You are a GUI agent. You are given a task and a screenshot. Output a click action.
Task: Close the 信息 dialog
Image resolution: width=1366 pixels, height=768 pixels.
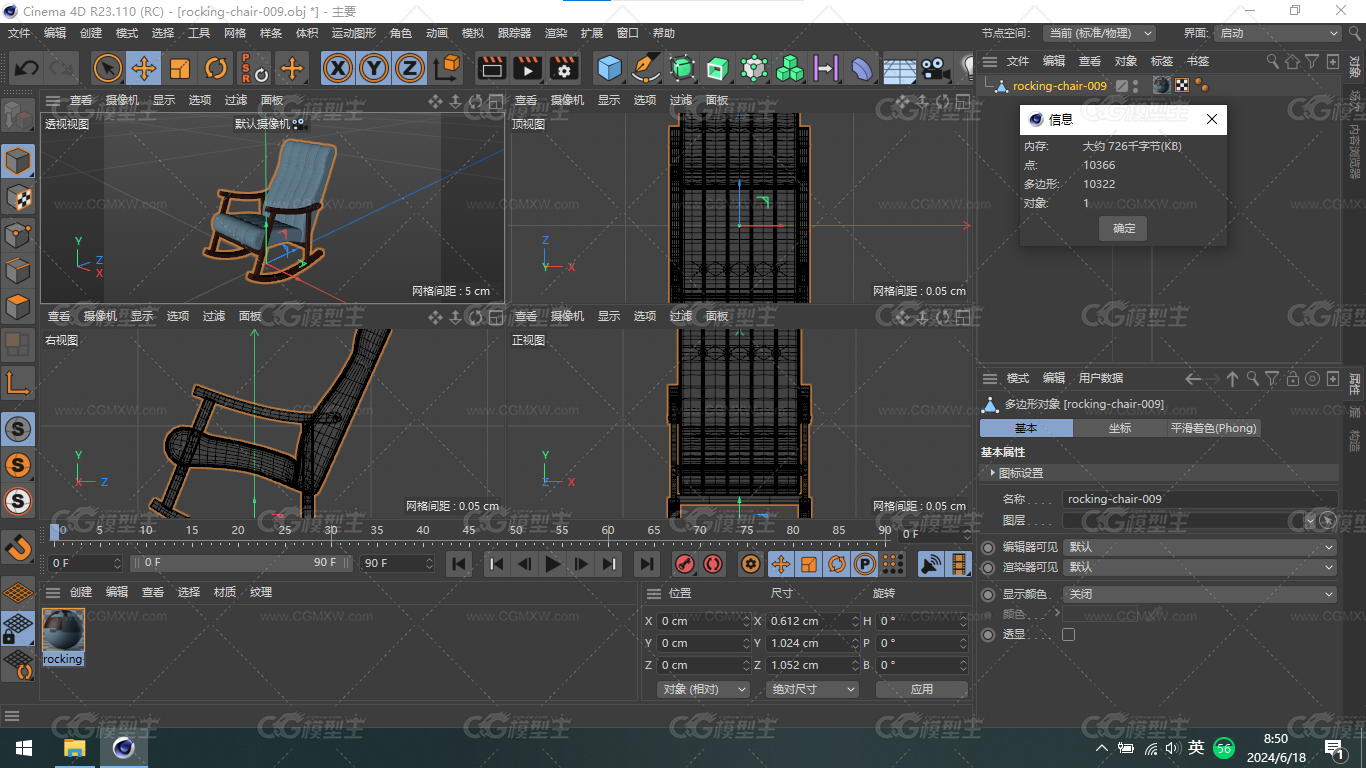[x=1212, y=119]
